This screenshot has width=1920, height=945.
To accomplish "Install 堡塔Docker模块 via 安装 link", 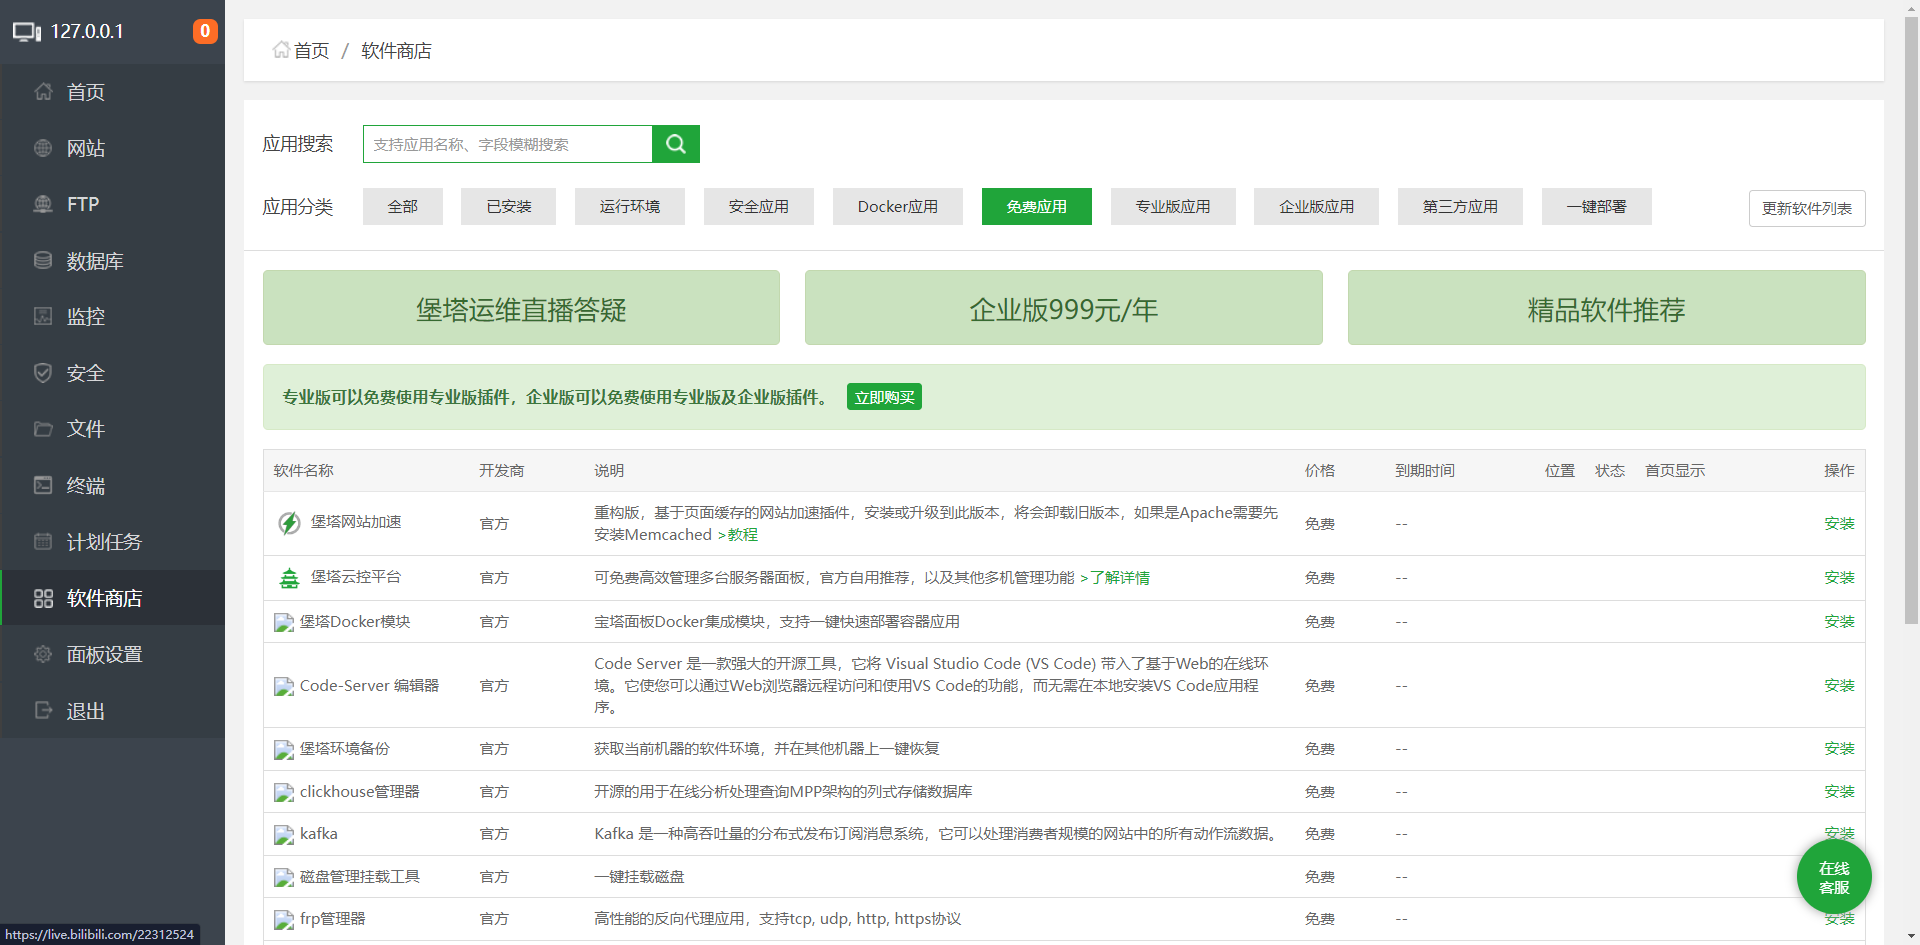I will [x=1839, y=622].
